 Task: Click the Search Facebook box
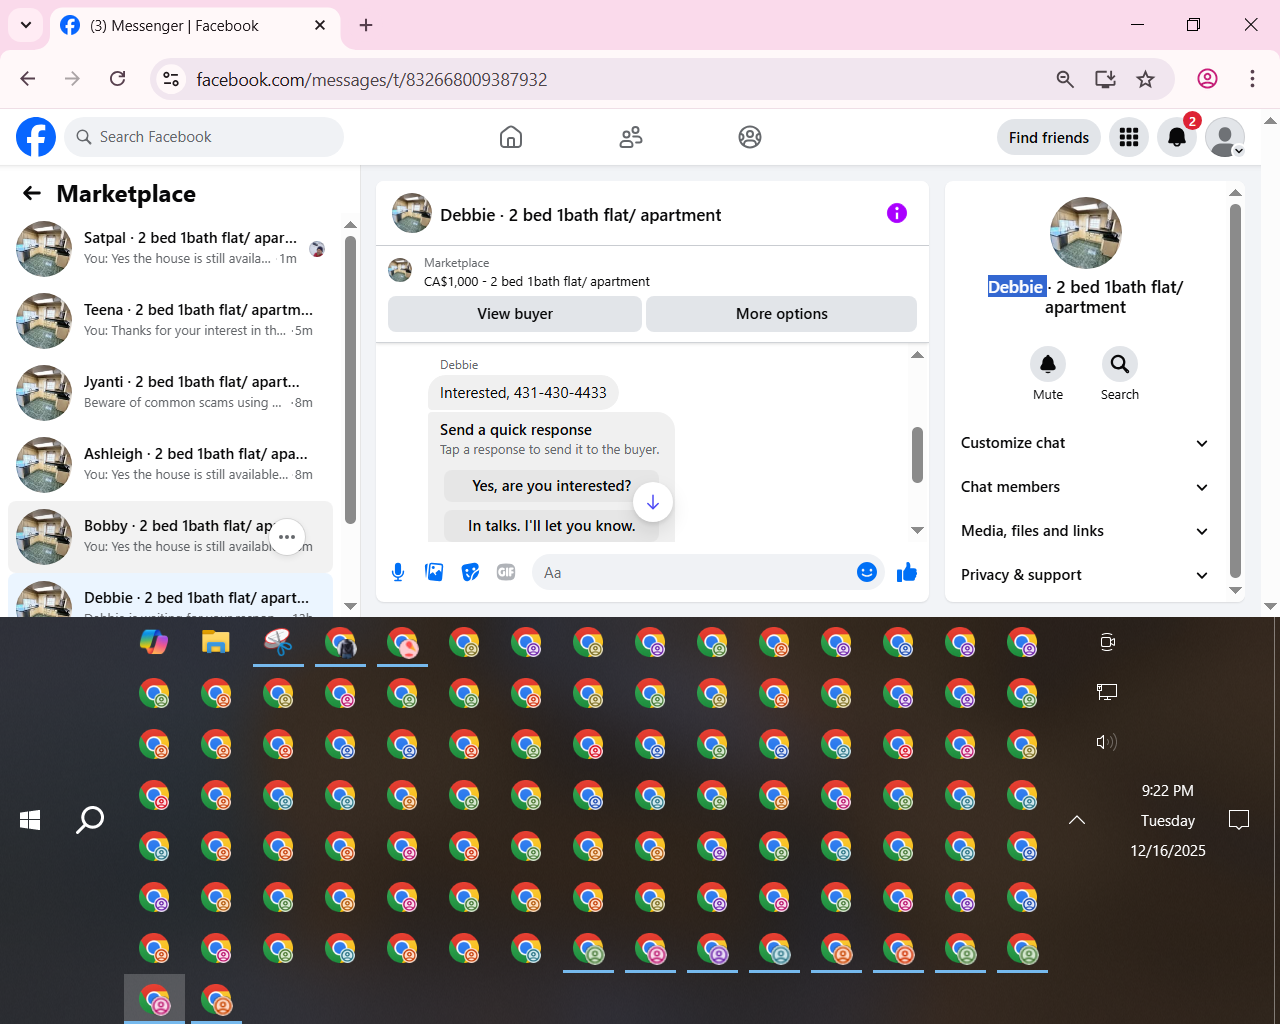coord(204,137)
